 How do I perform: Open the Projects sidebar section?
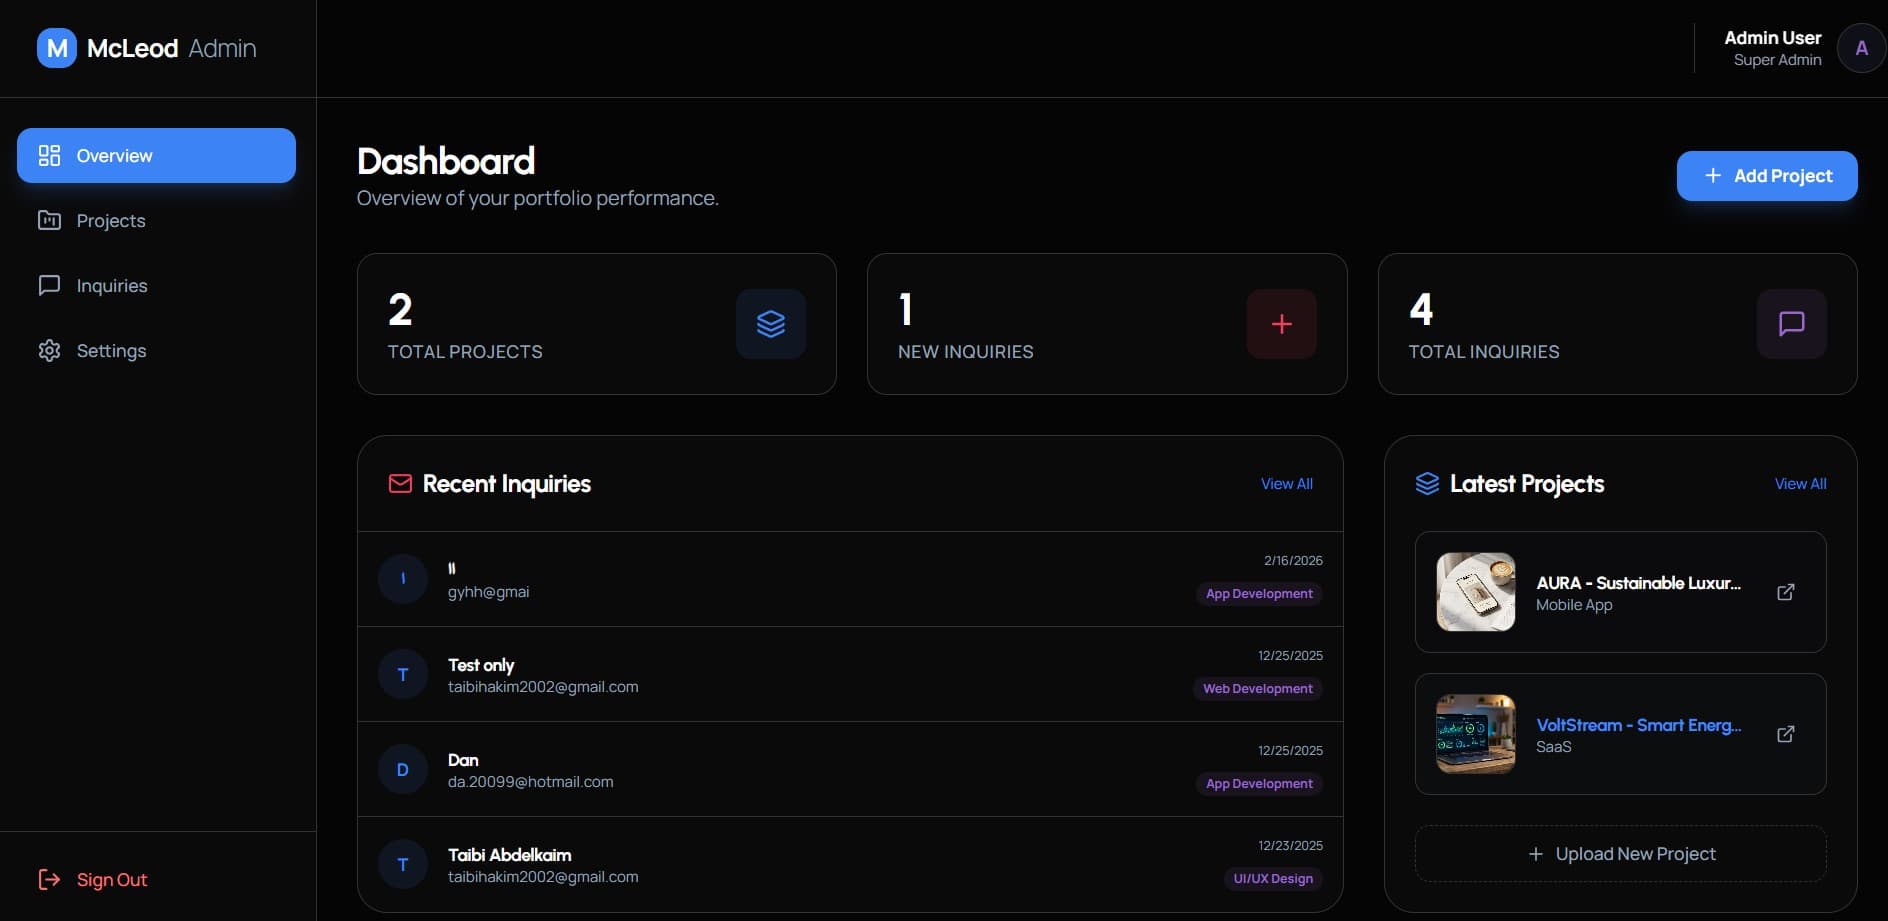[110, 221]
